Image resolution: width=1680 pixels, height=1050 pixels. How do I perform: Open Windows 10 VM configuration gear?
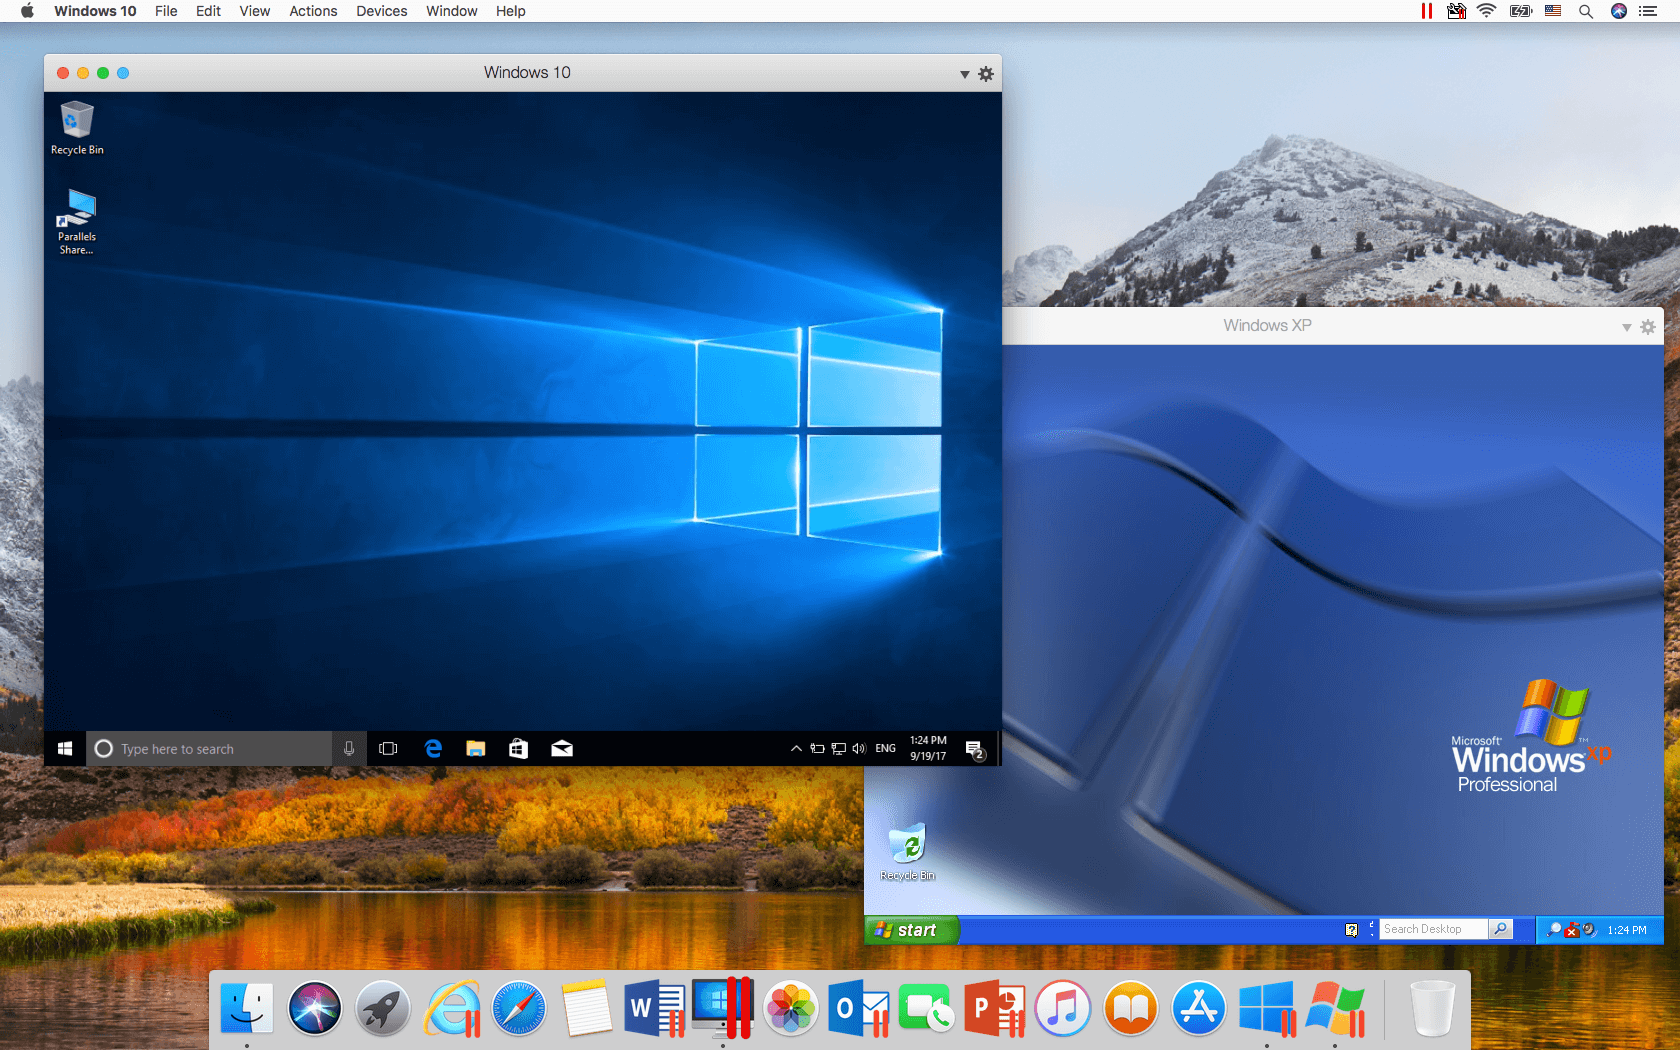[x=986, y=74]
